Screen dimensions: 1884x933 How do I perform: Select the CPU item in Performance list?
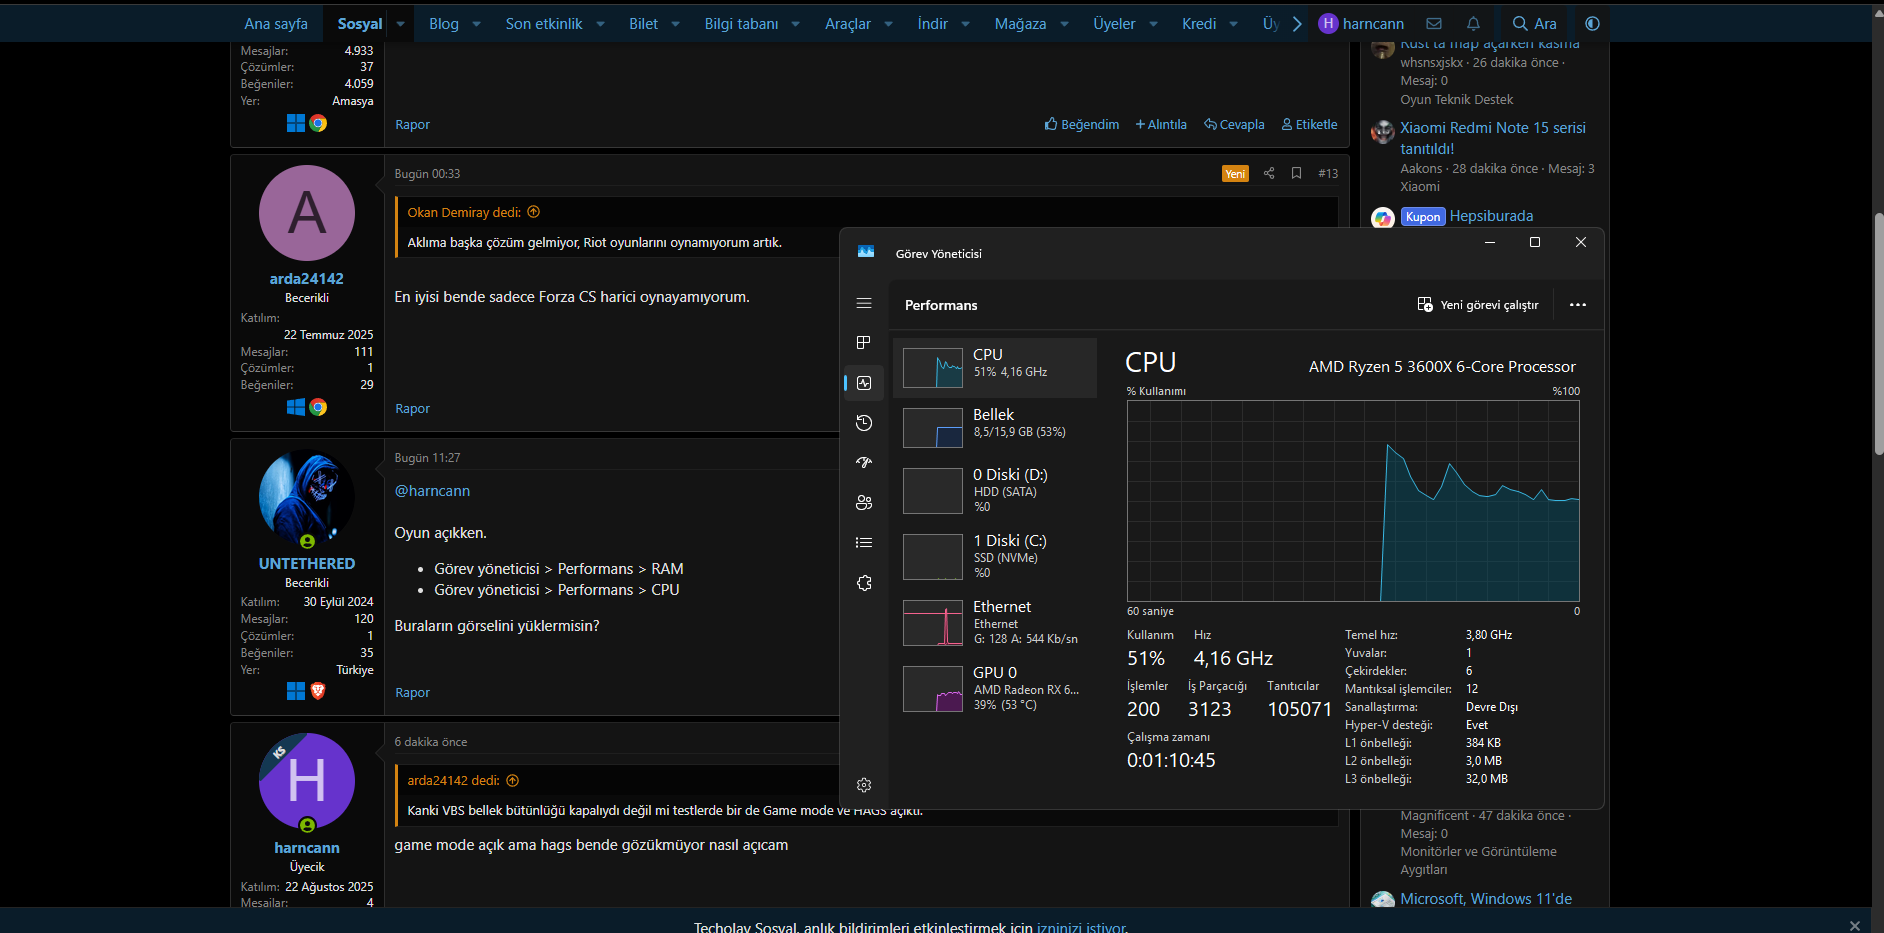995,368
